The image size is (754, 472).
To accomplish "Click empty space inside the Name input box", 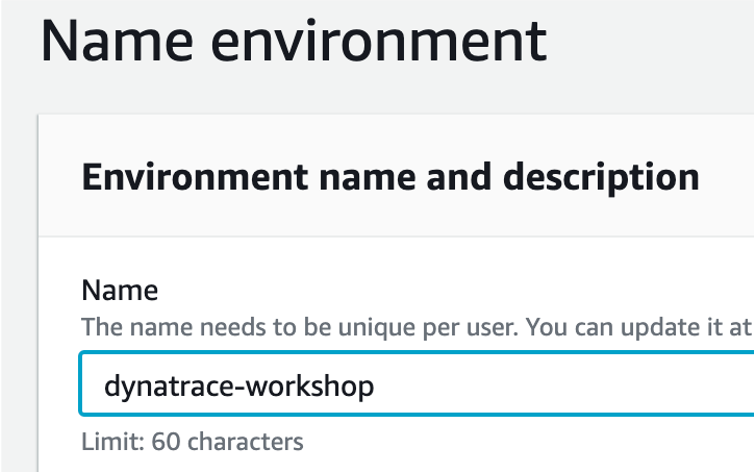I will tap(563, 385).
